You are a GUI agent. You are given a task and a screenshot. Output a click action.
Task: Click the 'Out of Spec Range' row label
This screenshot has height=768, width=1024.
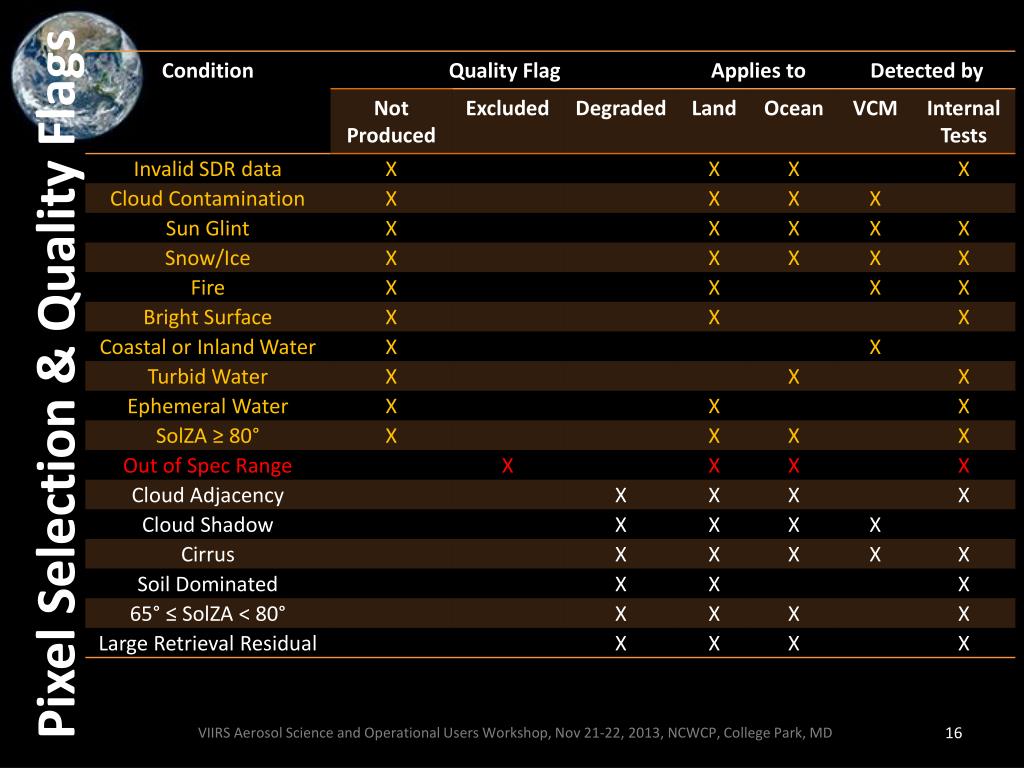click(208, 466)
